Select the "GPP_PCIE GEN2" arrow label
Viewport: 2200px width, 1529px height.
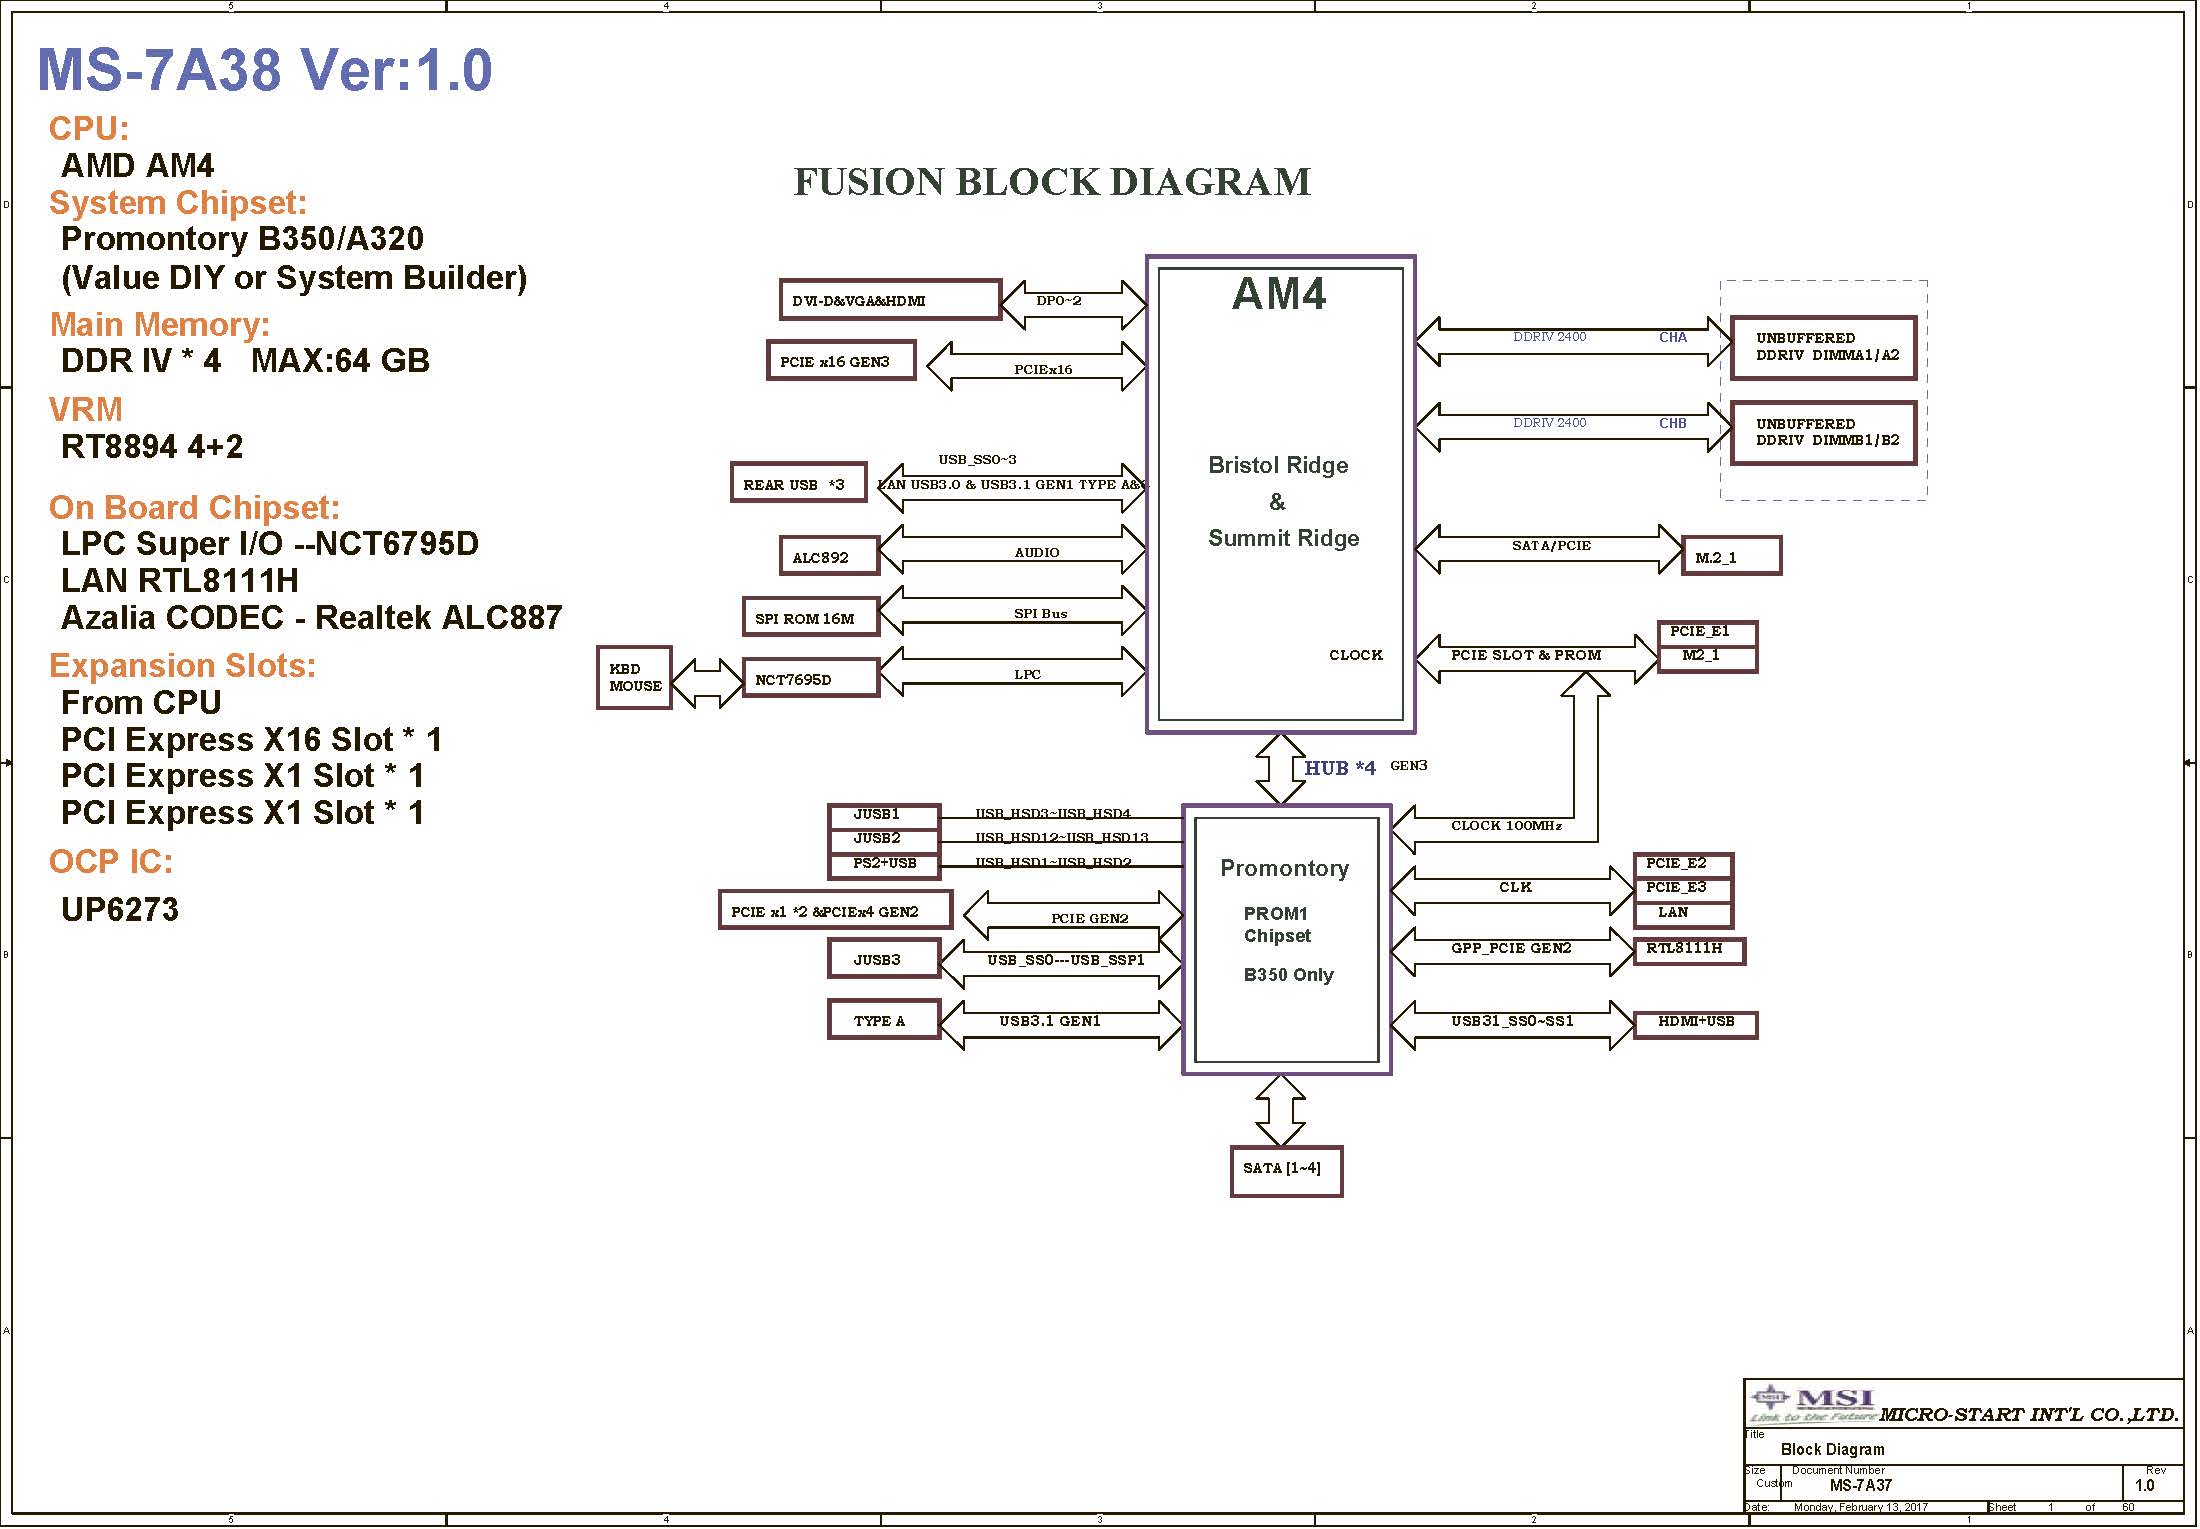[x=1511, y=948]
